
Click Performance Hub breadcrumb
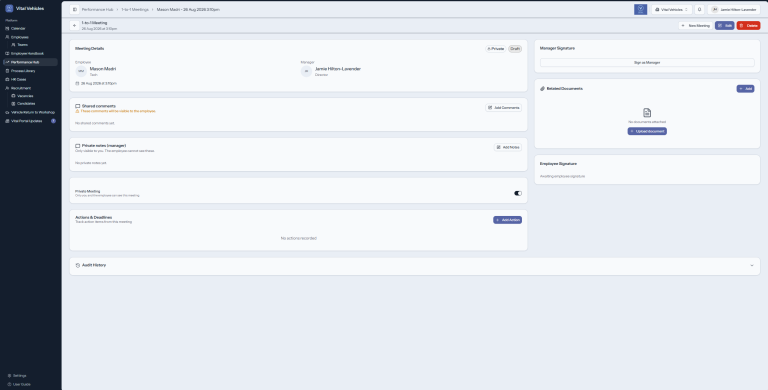[97, 9]
